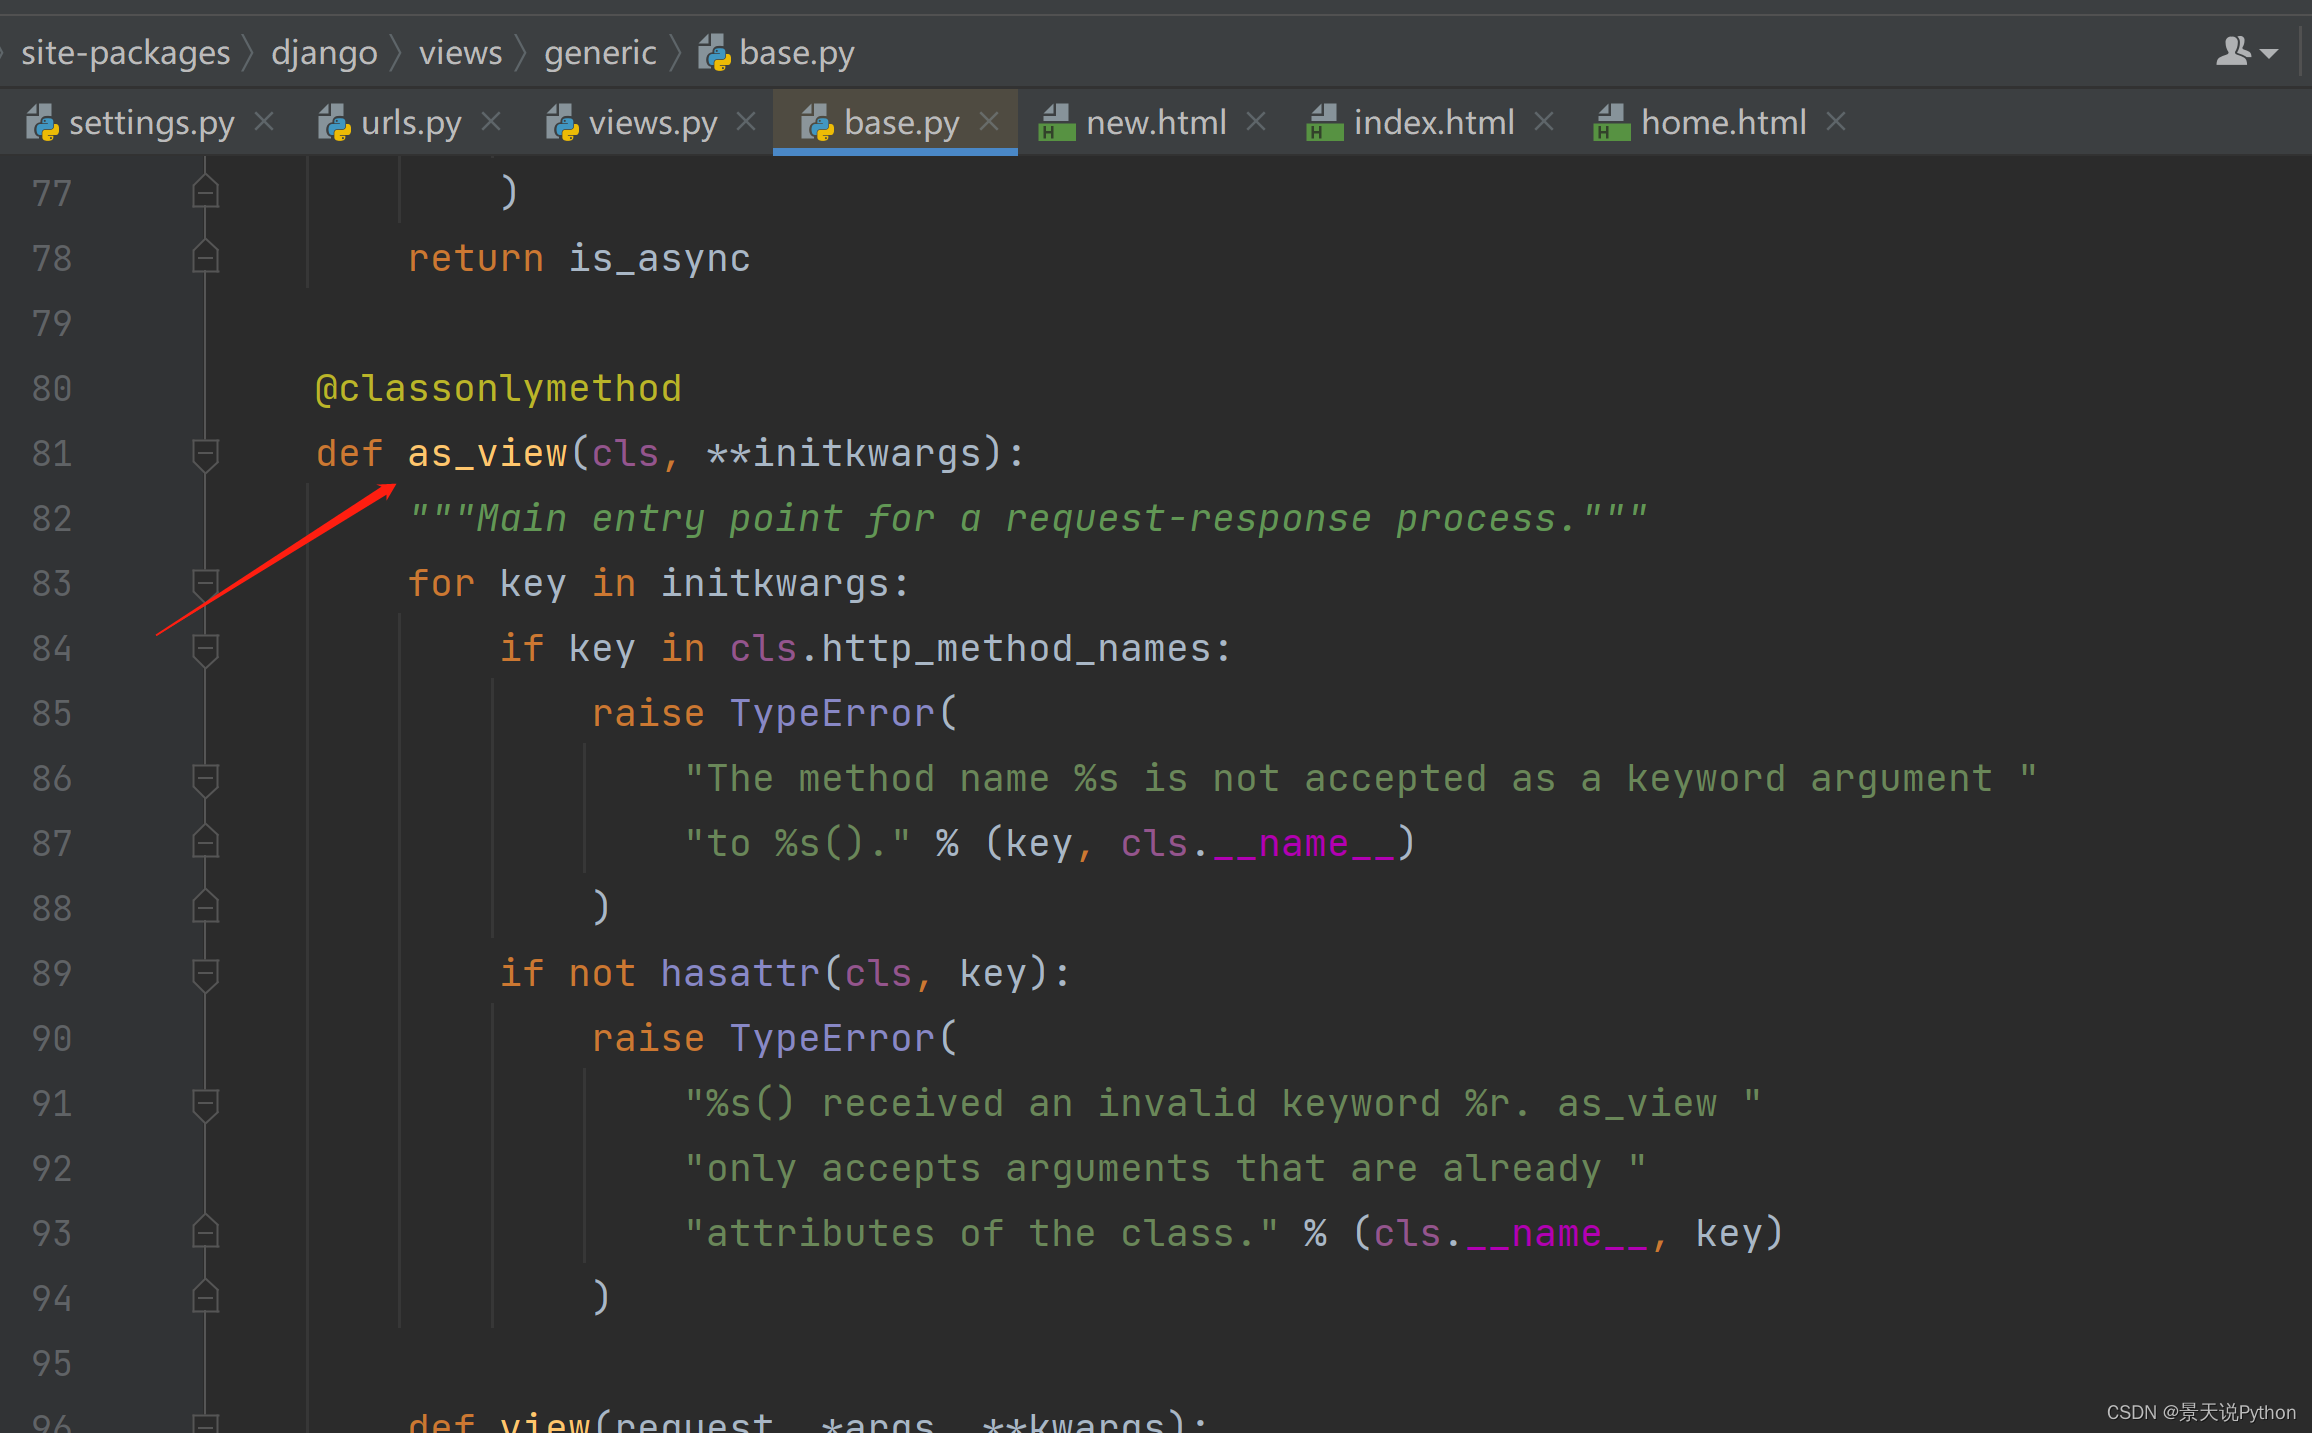Click site-packages in the breadcrumb bar
The image size is (2312, 1433).
pyautogui.click(x=125, y=52)
